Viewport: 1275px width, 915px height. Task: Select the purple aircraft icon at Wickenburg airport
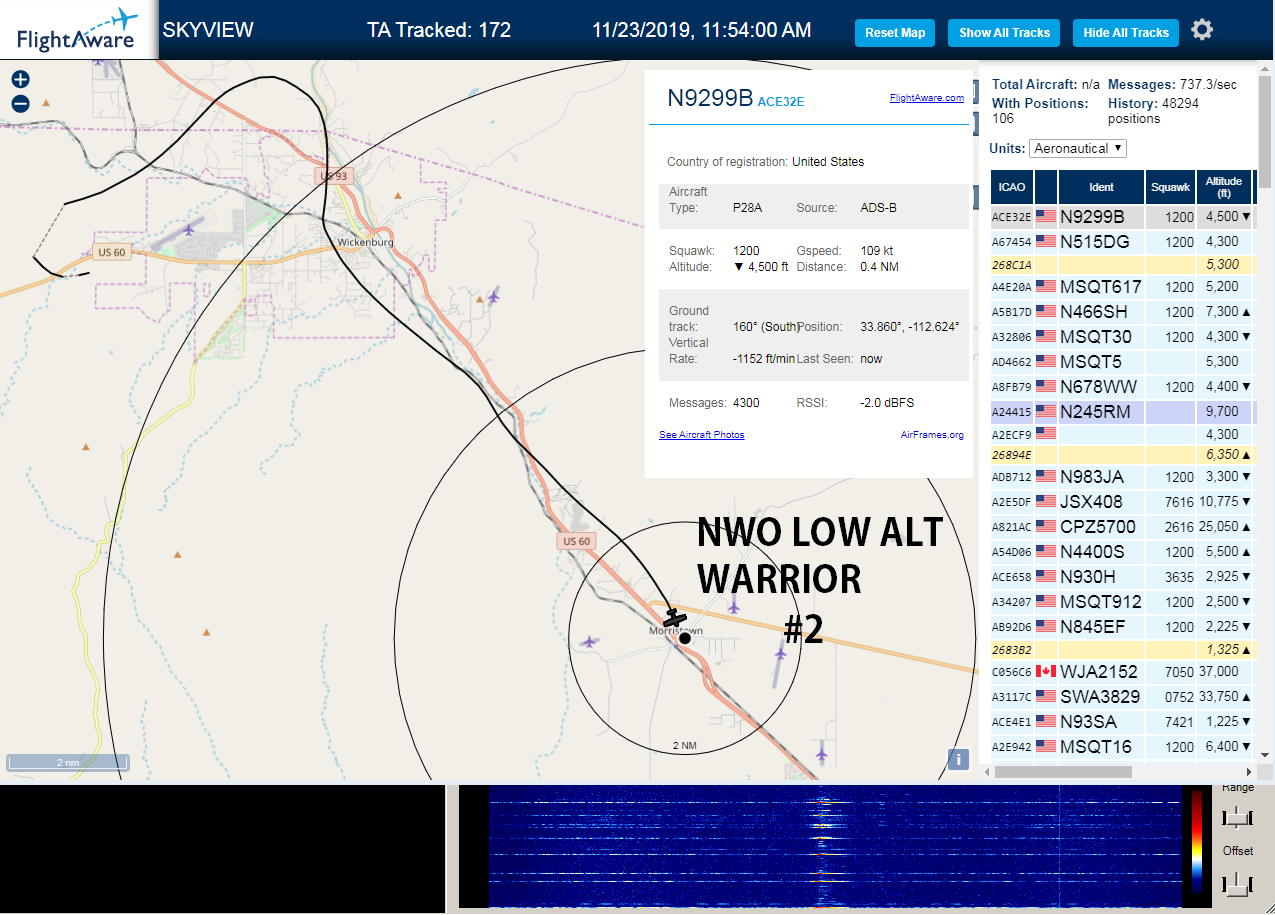pyautogui.click(x=189, y=230)
